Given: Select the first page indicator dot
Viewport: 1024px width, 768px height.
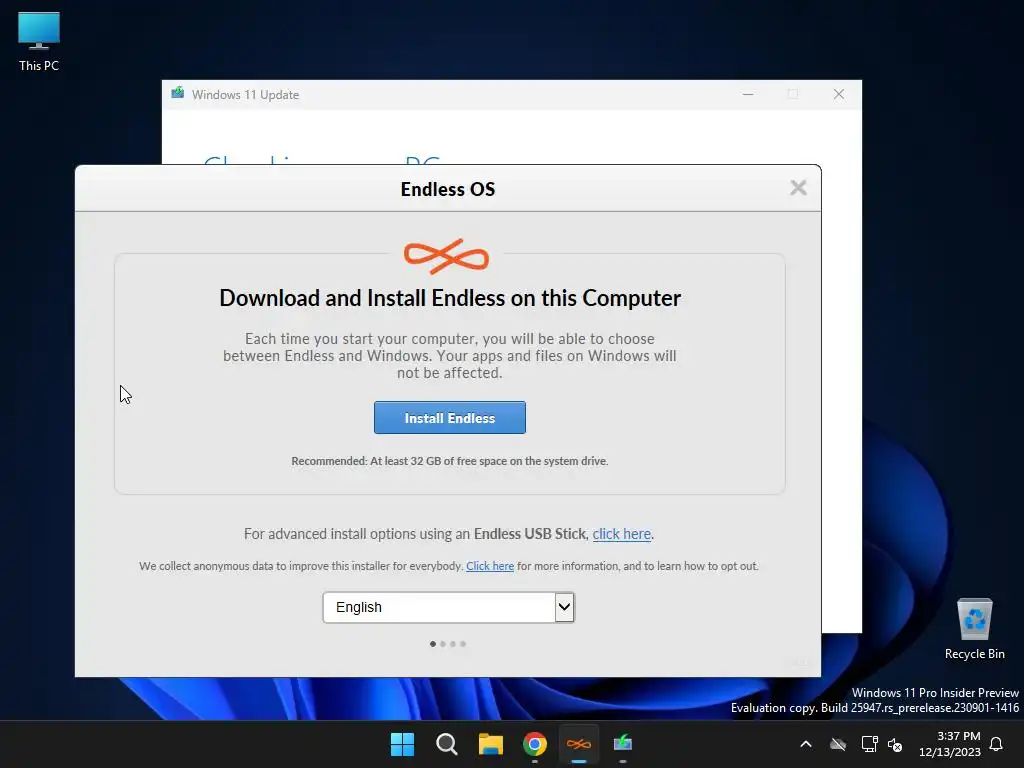Looking at the screenshot, I should pyautogui.click(x=433, y=644).
